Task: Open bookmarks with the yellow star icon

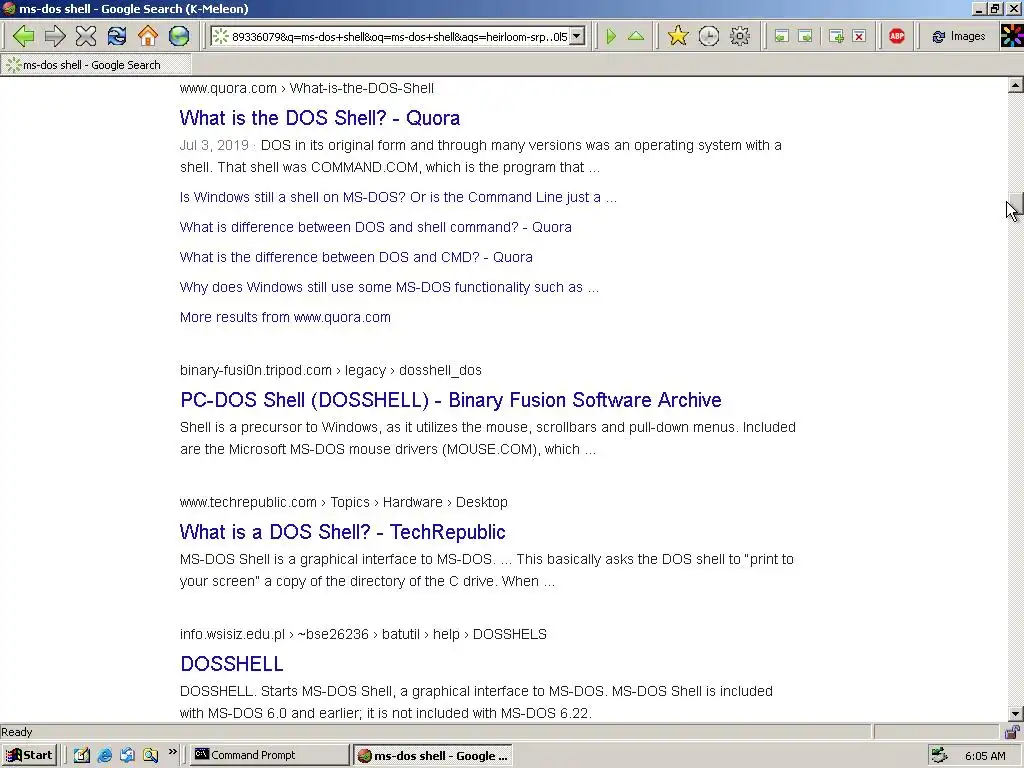Action: (678, 37)
